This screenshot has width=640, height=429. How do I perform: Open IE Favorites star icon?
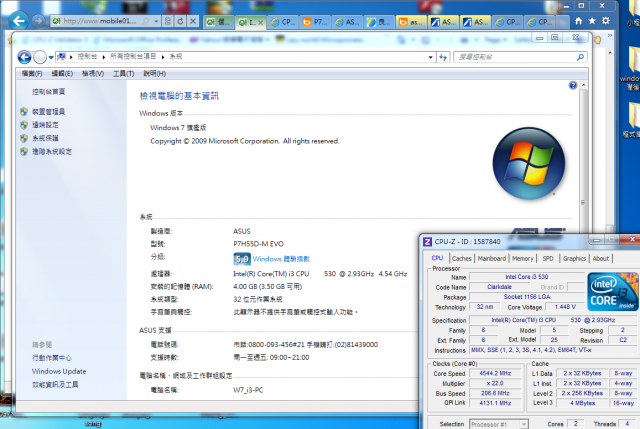point(592,21)
